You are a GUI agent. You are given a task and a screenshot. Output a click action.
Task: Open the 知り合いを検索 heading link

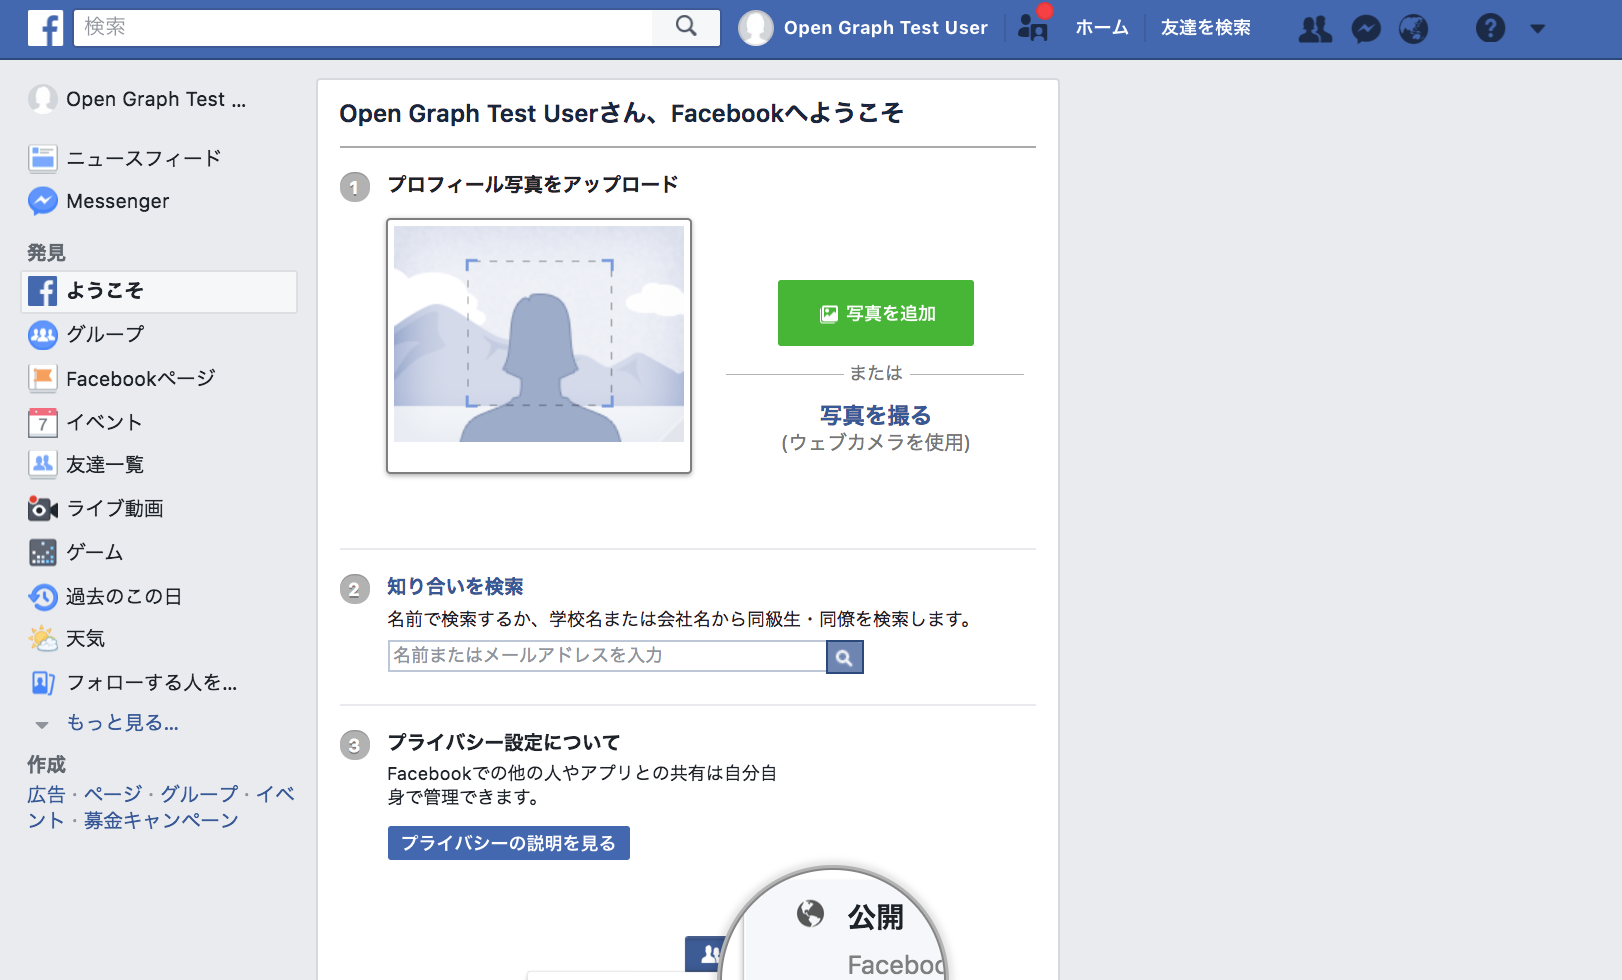click(x=455, y=587)
